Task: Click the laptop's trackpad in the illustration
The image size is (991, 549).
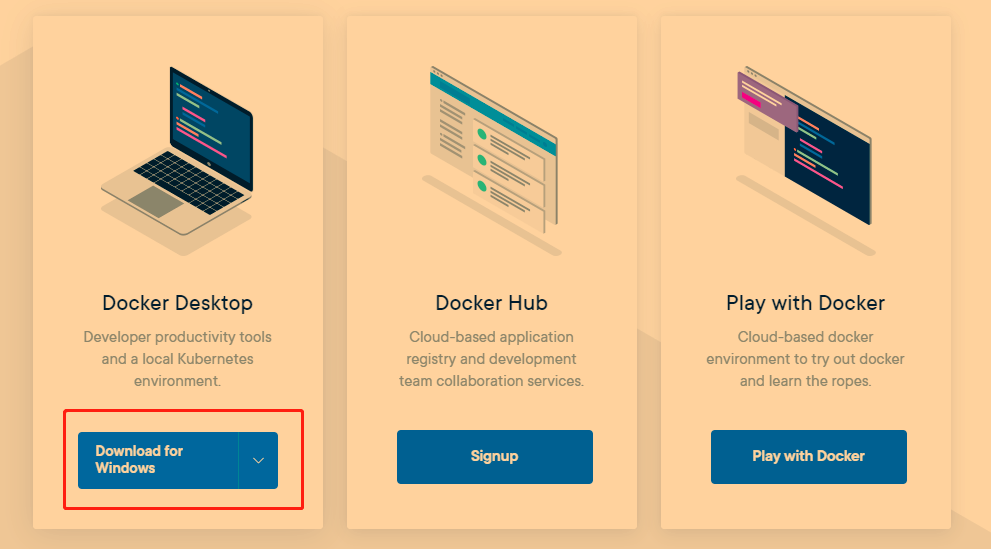Action: (x=155, y=201)
